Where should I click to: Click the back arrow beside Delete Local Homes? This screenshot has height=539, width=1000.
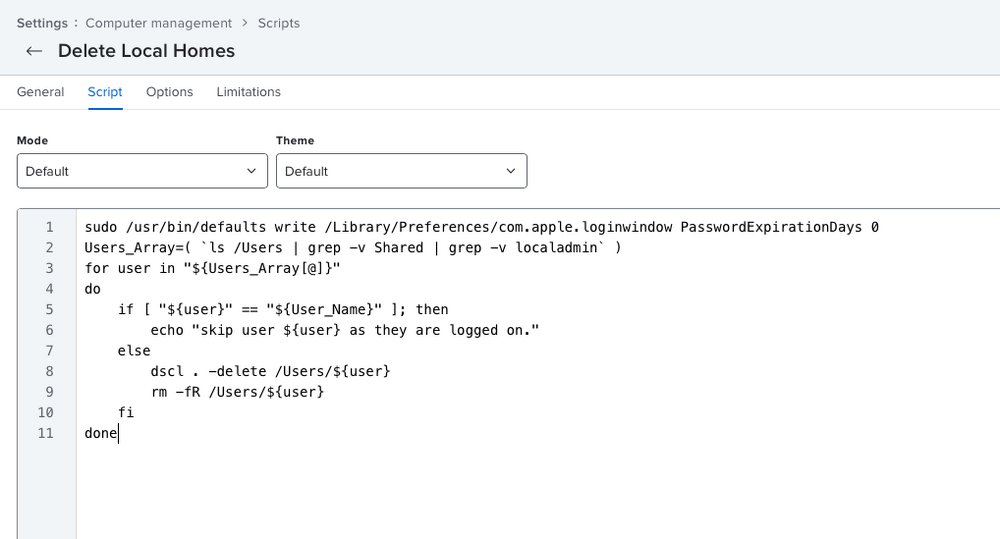(34, 51)
